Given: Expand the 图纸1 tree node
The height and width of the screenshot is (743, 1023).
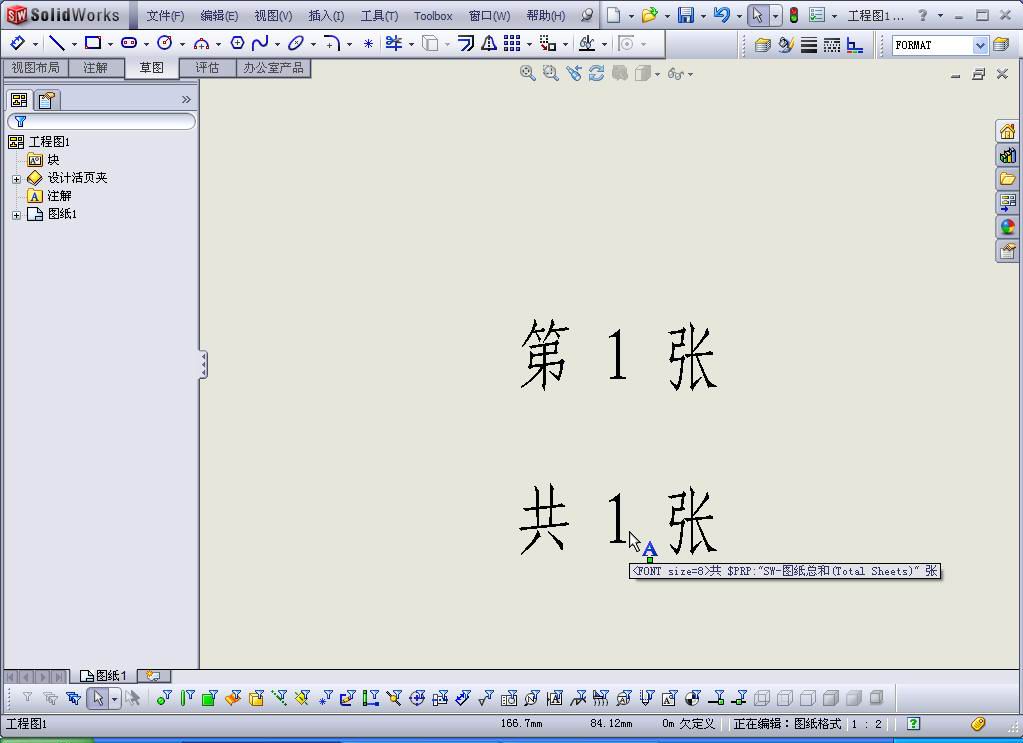Looking at the screenshot, I should coord(16,215).
